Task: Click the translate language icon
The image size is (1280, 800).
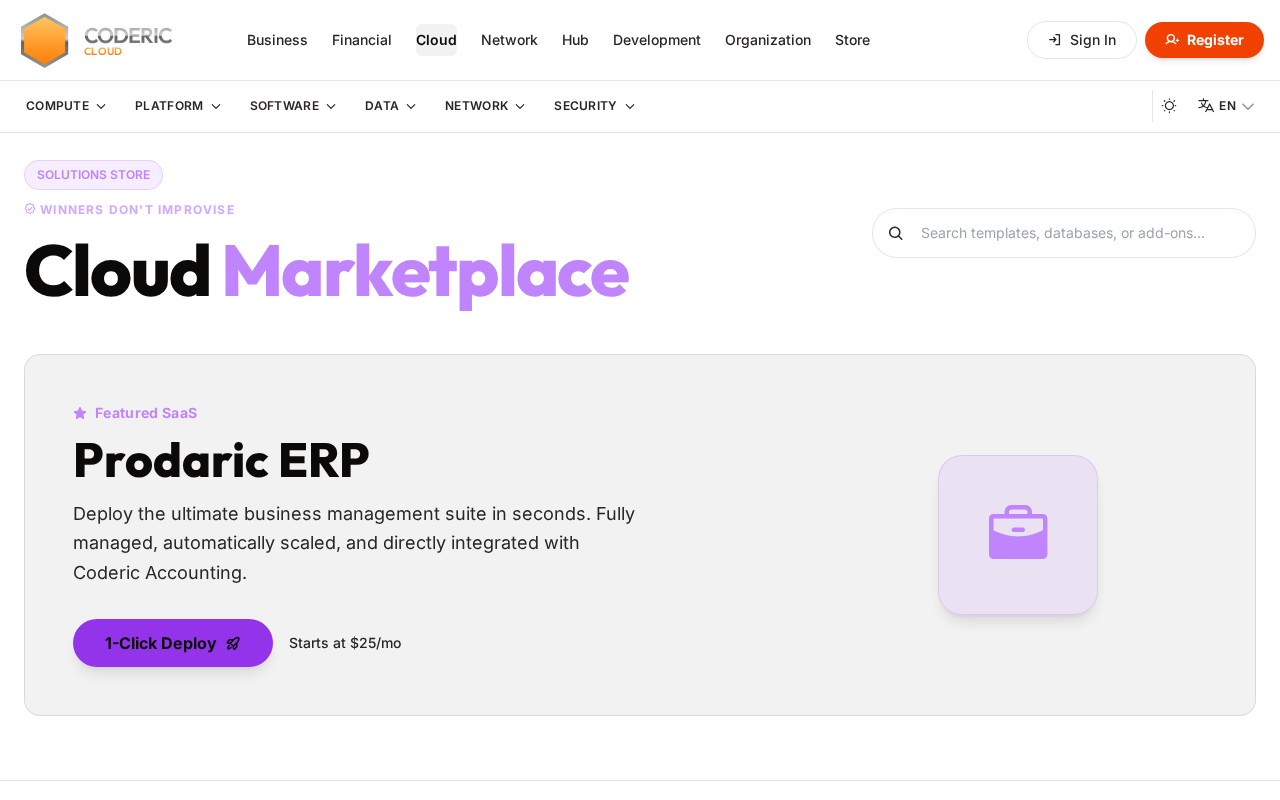Action: coord(1206,106)
